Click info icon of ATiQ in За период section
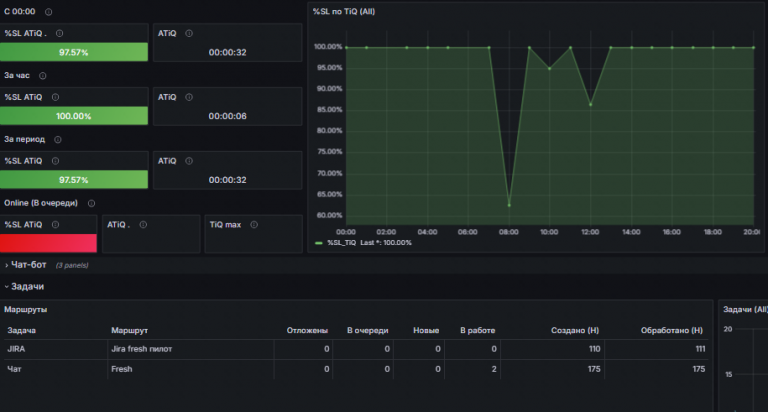This screenshot has width=768, height=412. 189,161
